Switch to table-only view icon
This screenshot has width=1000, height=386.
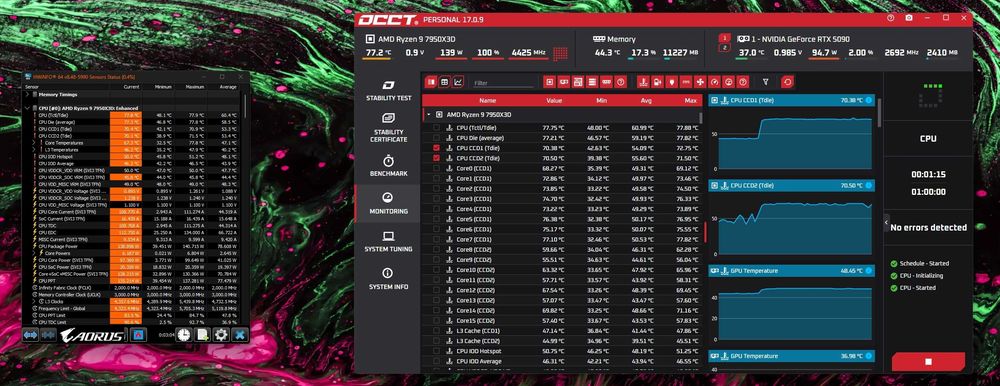pyautogui.click(x=445, y=82)
